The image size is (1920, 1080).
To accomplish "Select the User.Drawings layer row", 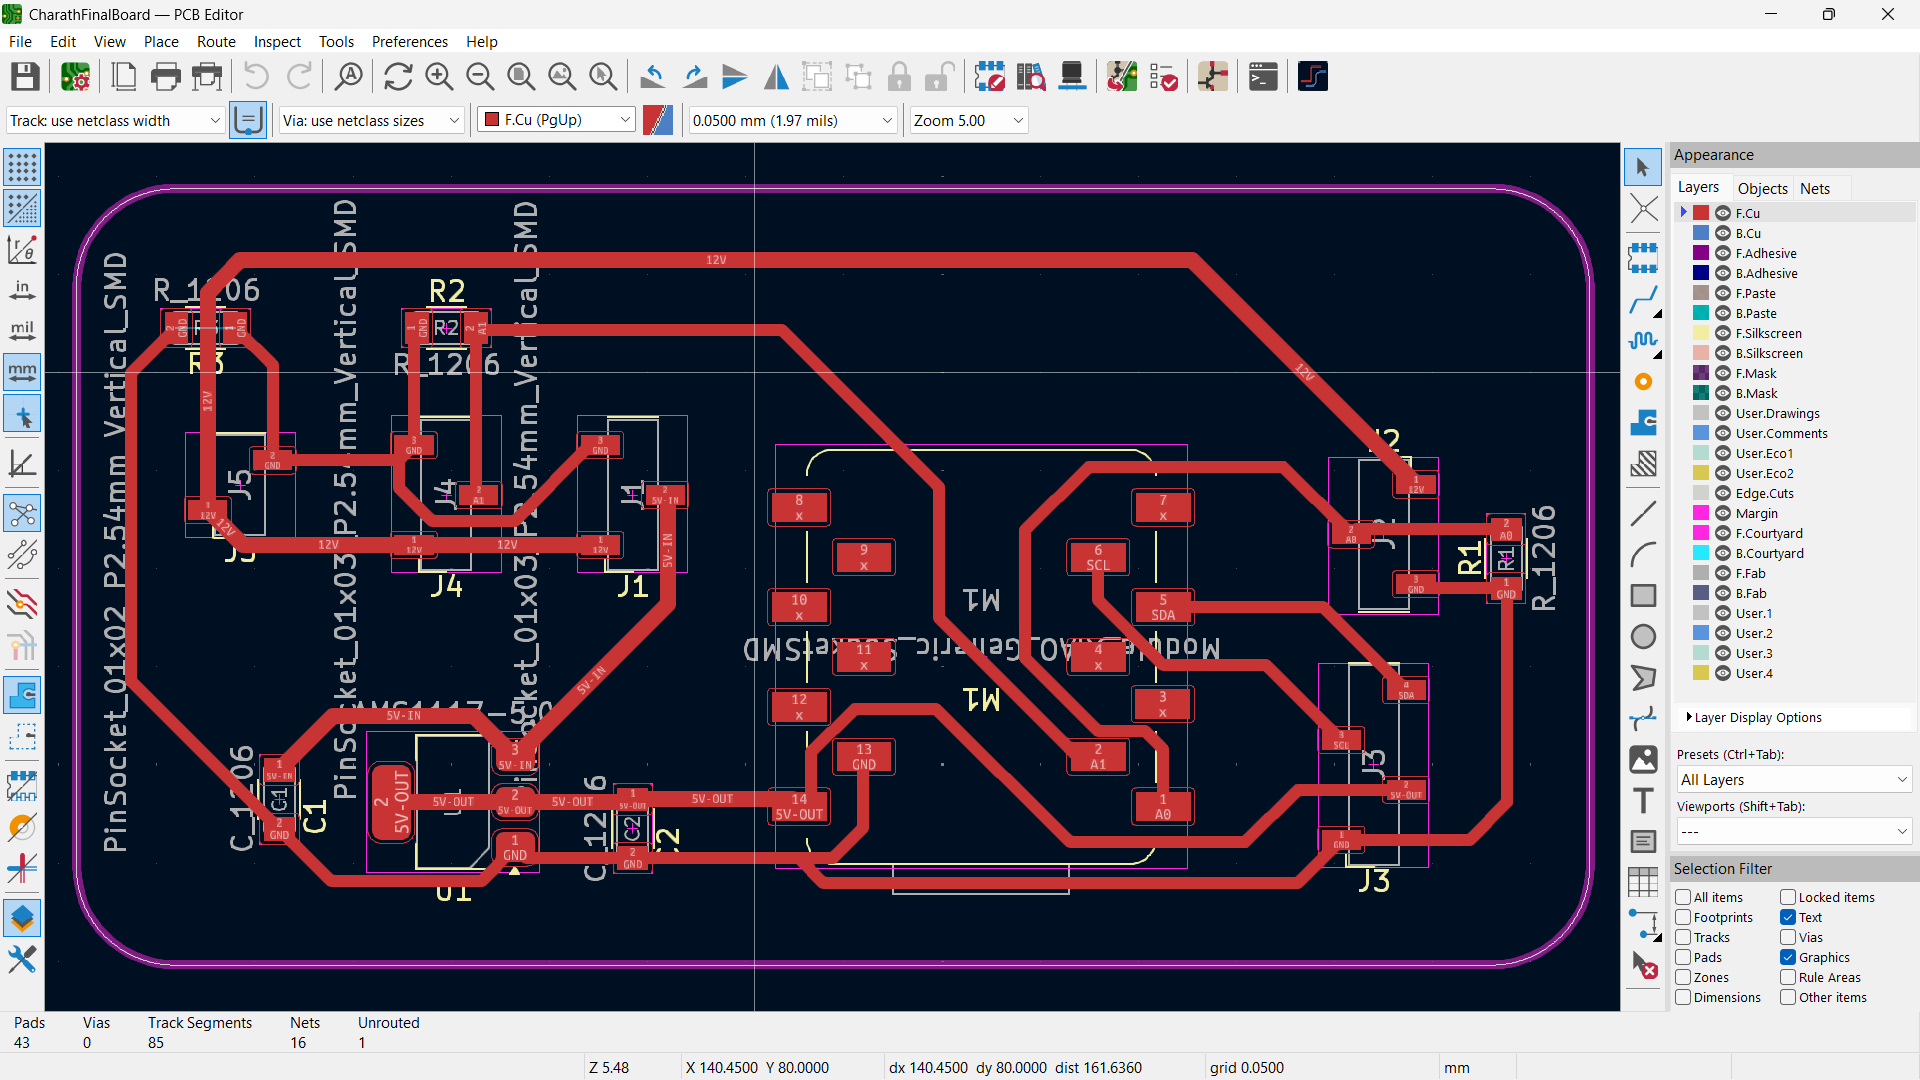I will (1795, 413).
